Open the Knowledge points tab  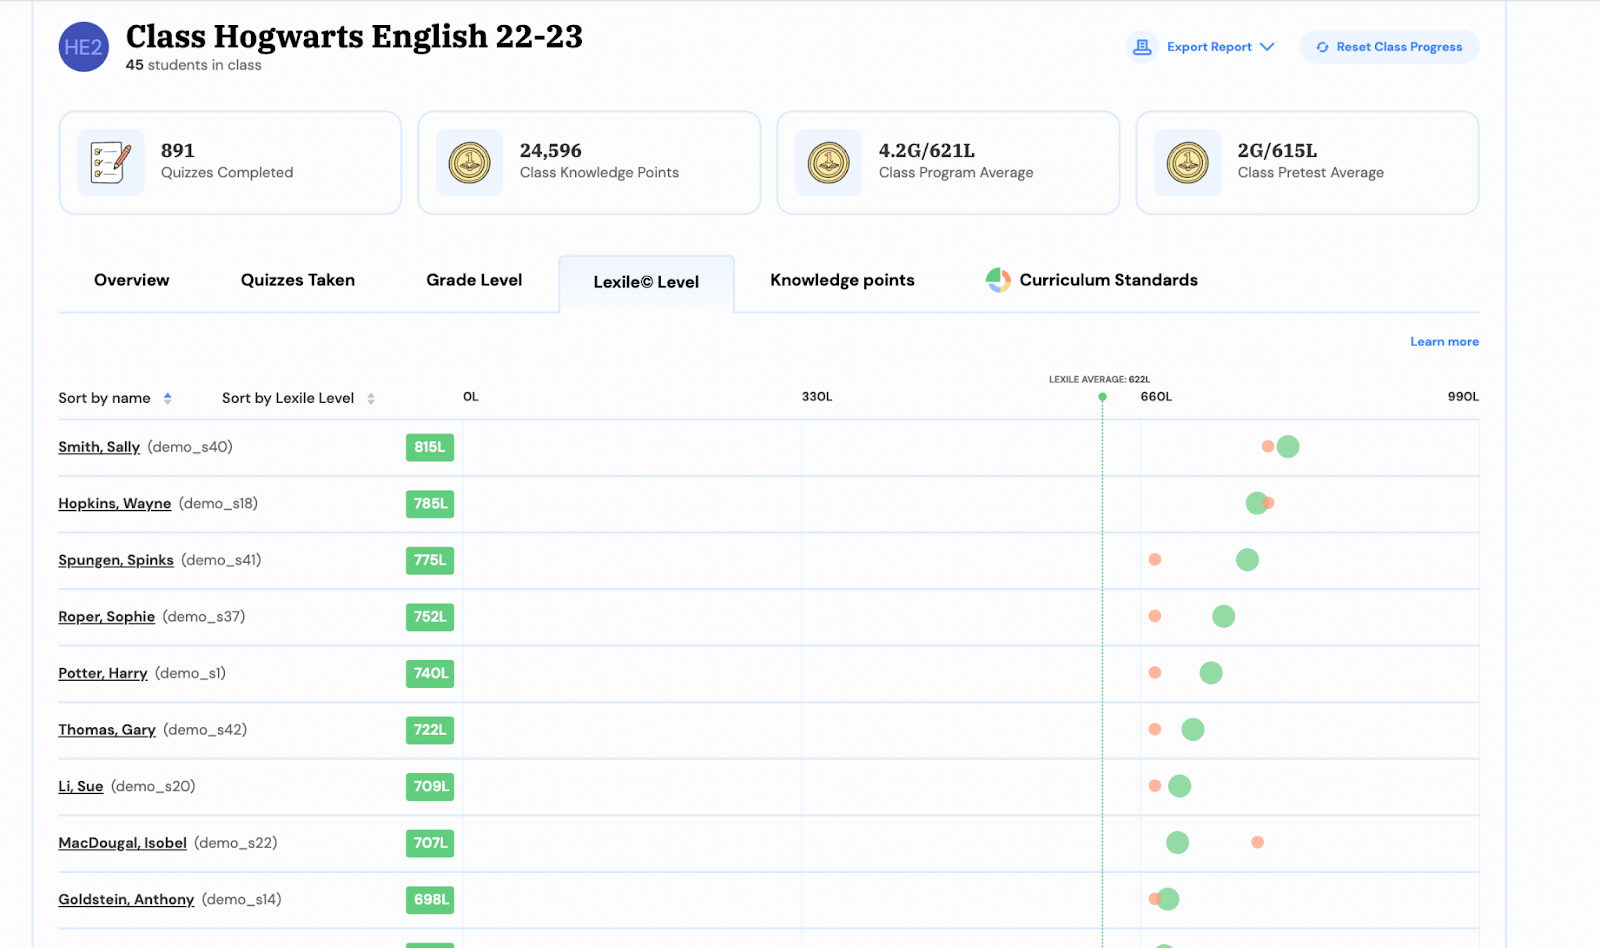click(x=842, y=280)
